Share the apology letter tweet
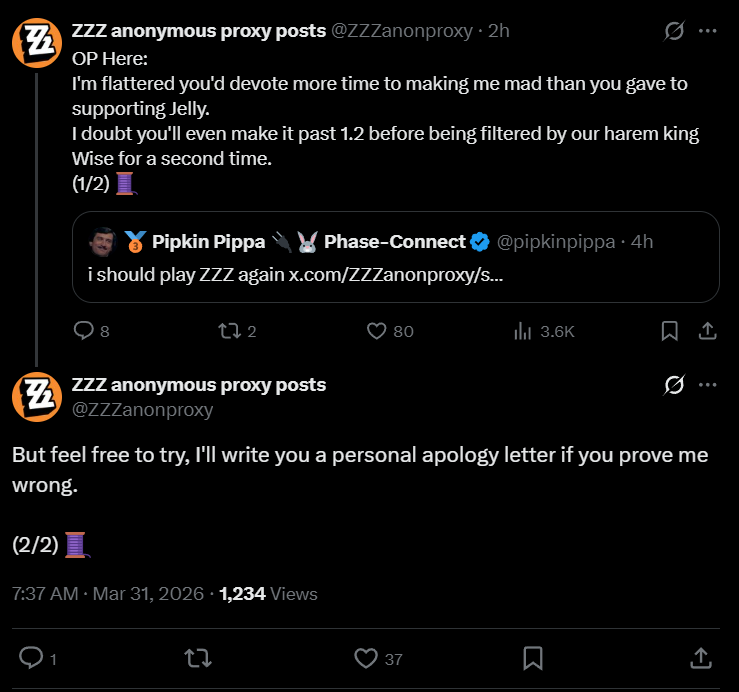The image size is (739, 692). click(x=700, y=657)
